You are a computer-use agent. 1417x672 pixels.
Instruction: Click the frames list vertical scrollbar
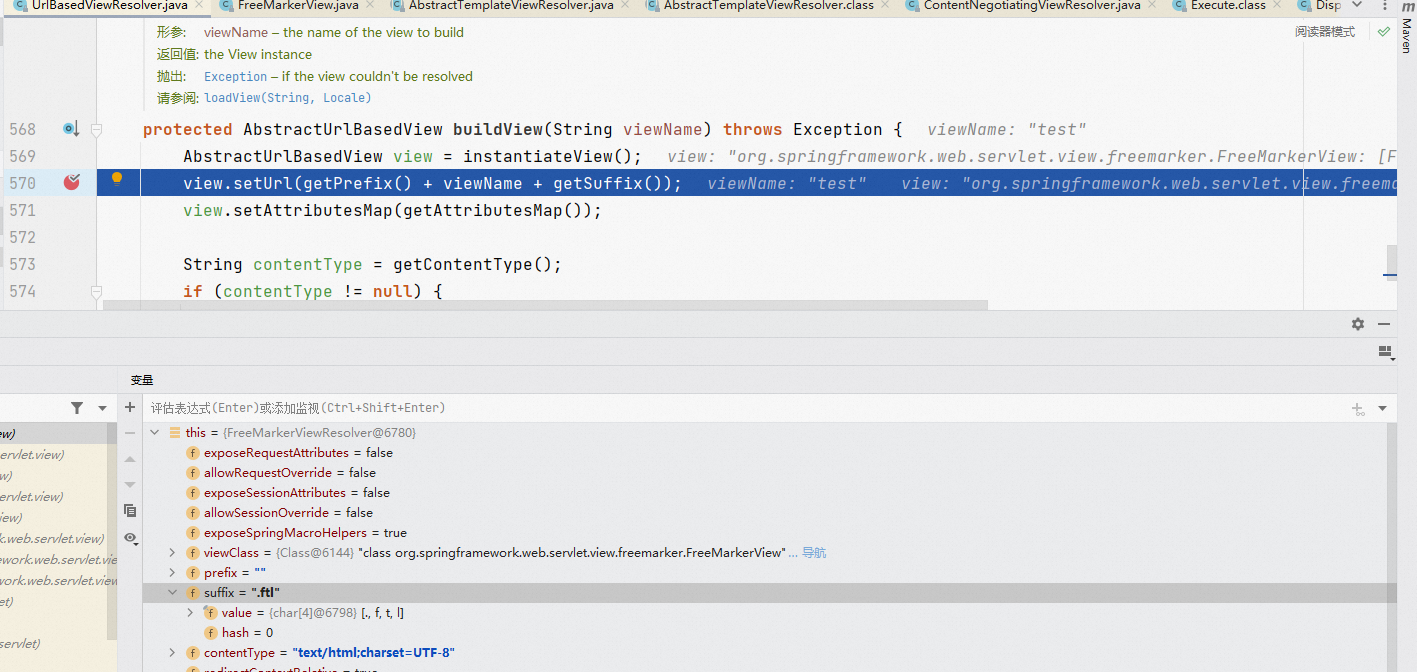pyautogui.click(x=112, y=530)
